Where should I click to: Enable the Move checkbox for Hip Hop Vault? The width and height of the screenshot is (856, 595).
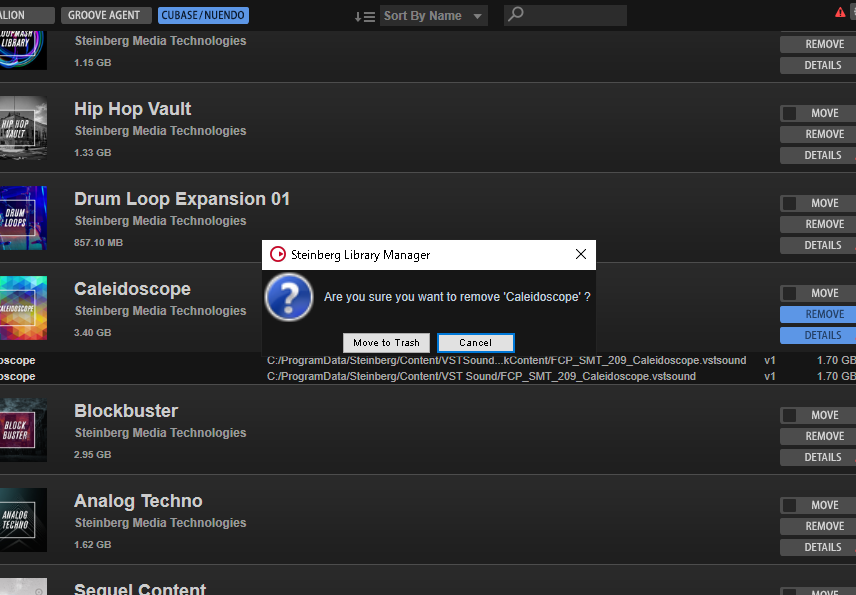[790, 113]
